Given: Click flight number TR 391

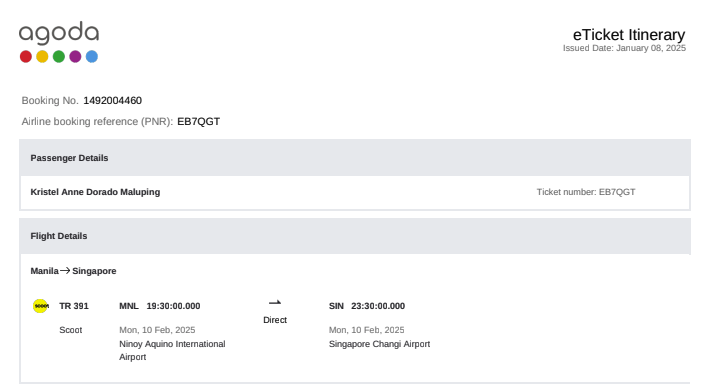Looking at the screenshot, I should click(x=74, y=306).
